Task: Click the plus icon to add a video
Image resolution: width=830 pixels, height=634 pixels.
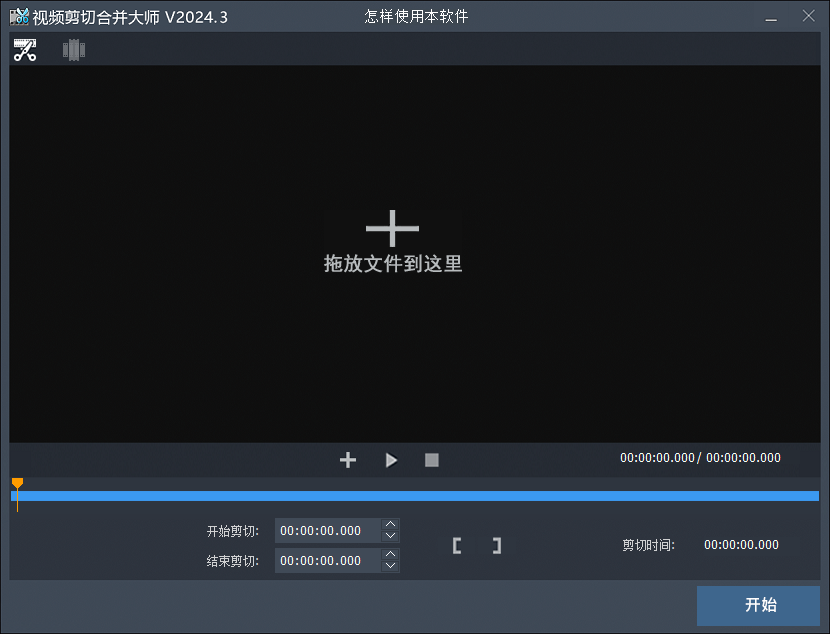Action: point(348,460)
